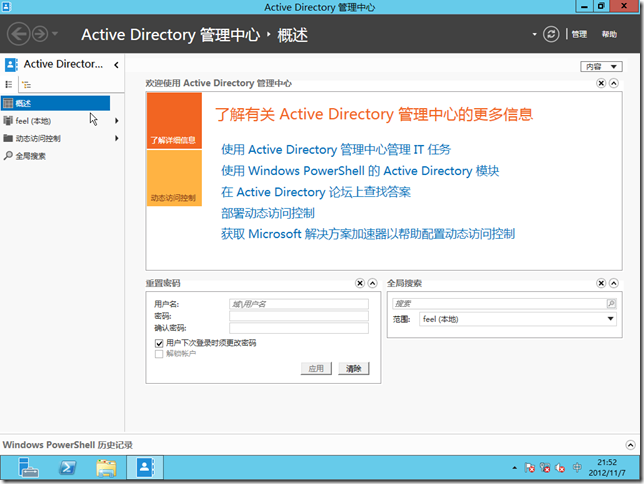This screenshot has width=644, height=484.
Task: Collapse the 重置密码 tile
Action: (x=373, y=283)
